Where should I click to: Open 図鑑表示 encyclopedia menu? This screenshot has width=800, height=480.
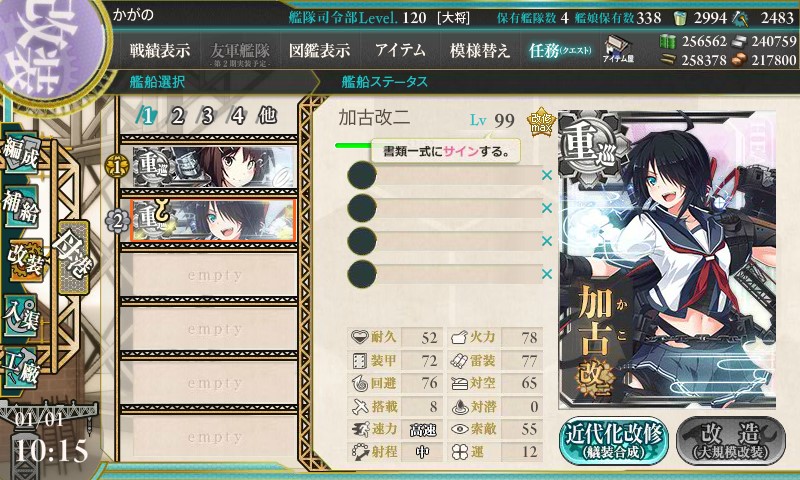coord(319,50)
